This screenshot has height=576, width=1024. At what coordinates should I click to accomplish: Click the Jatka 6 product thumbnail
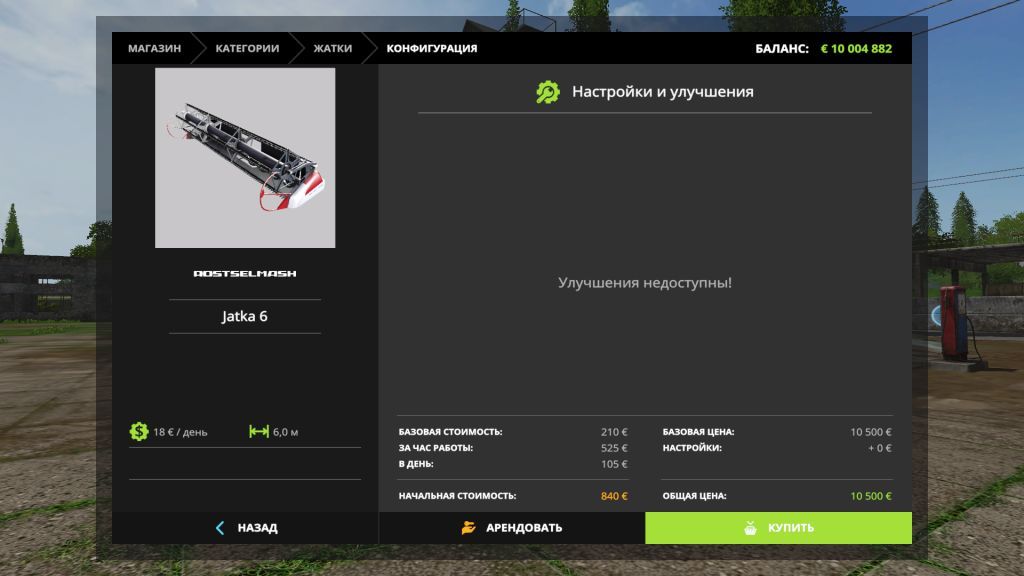[x=245, y=158]
